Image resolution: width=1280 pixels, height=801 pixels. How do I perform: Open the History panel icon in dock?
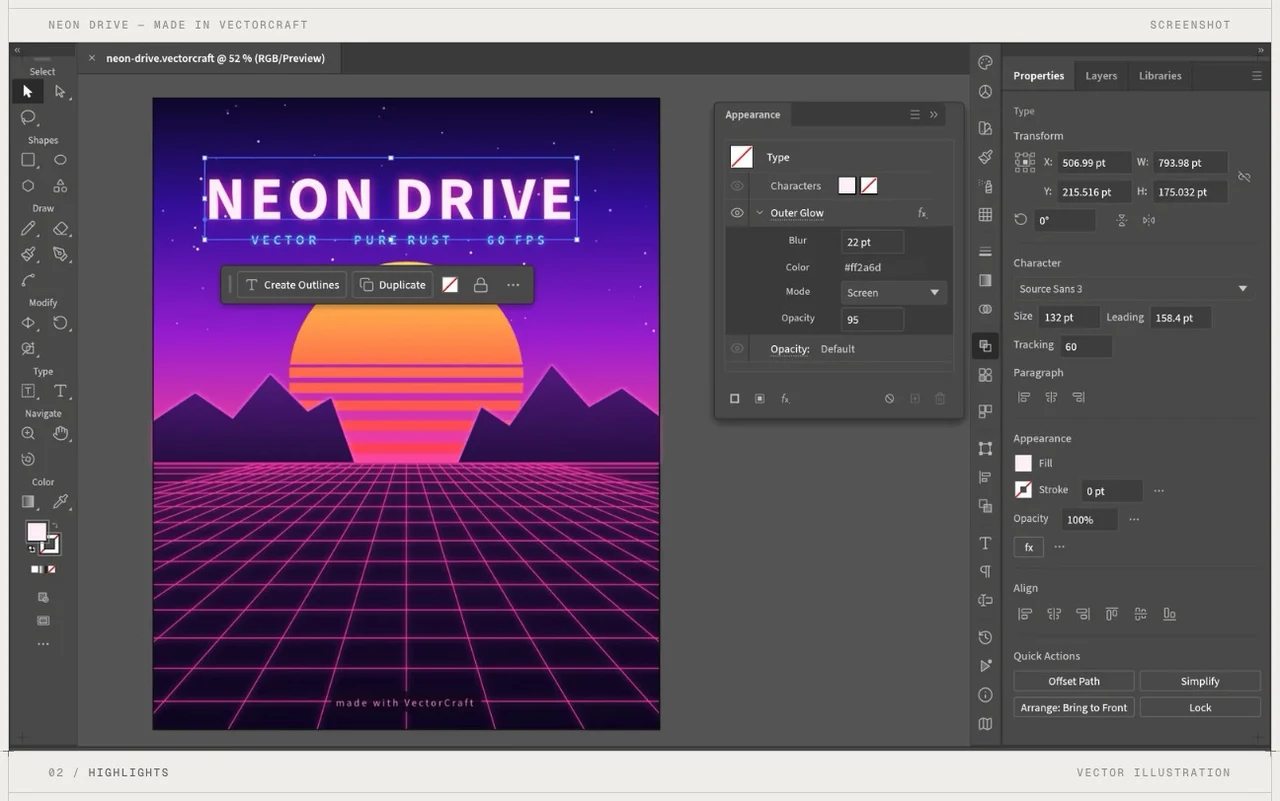coord(985,638)
